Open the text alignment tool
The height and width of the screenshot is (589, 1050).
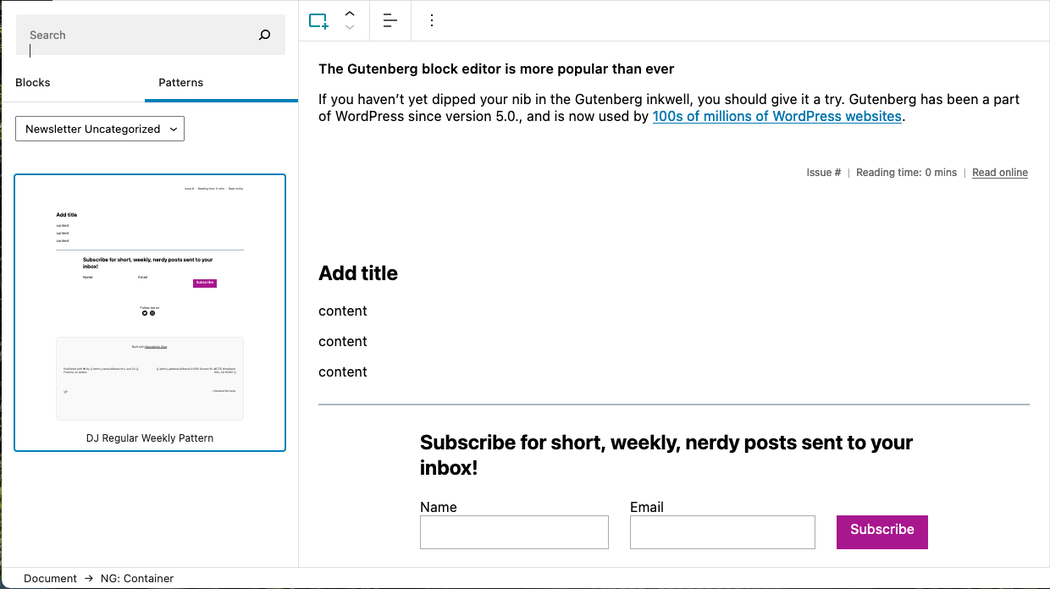pyautogui.click(x=389, y=20)
